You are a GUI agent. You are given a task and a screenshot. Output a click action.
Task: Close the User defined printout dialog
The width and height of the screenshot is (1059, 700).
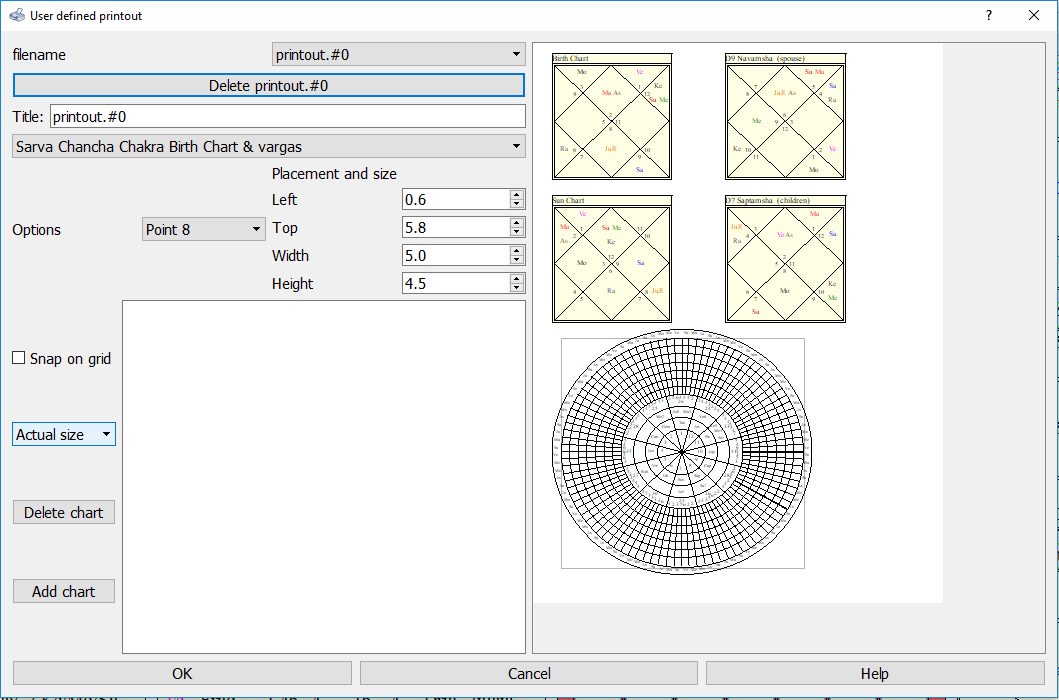(x=1033, y=15)
